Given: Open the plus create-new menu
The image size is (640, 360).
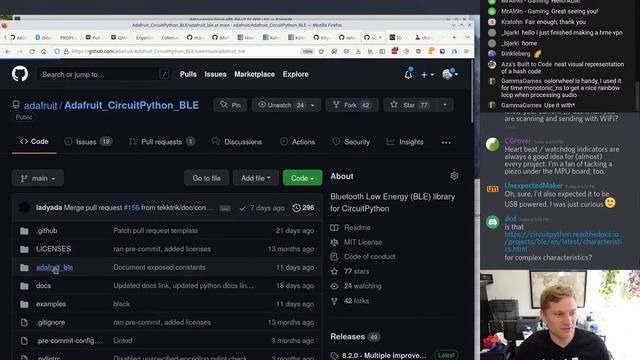Looking at the screenshot, I should [x=427, y=75].
